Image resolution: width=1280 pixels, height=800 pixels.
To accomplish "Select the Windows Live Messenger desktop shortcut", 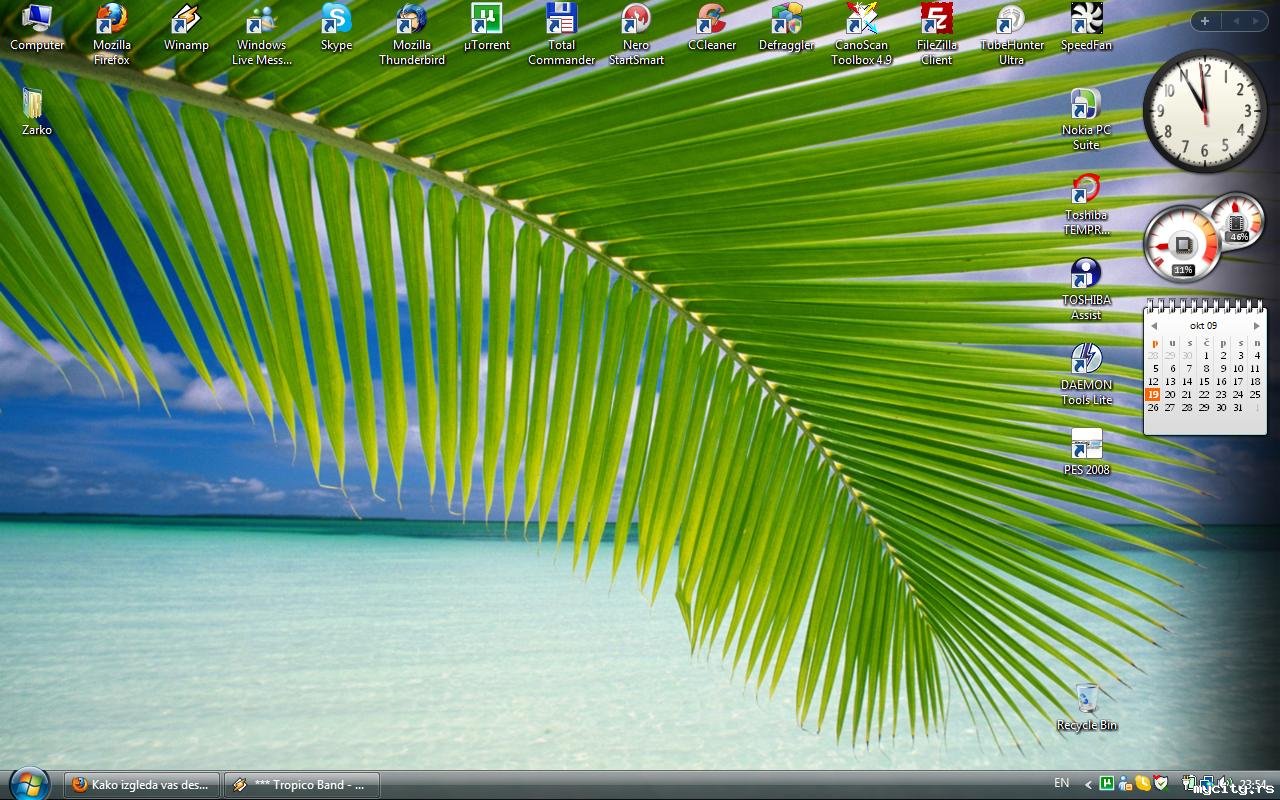I will click(261, 34).
